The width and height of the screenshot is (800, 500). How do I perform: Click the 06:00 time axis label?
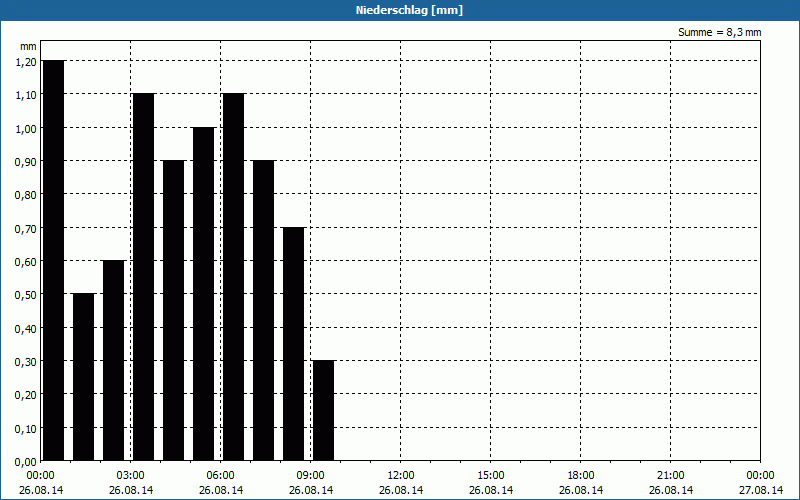(x=221, y=476)
